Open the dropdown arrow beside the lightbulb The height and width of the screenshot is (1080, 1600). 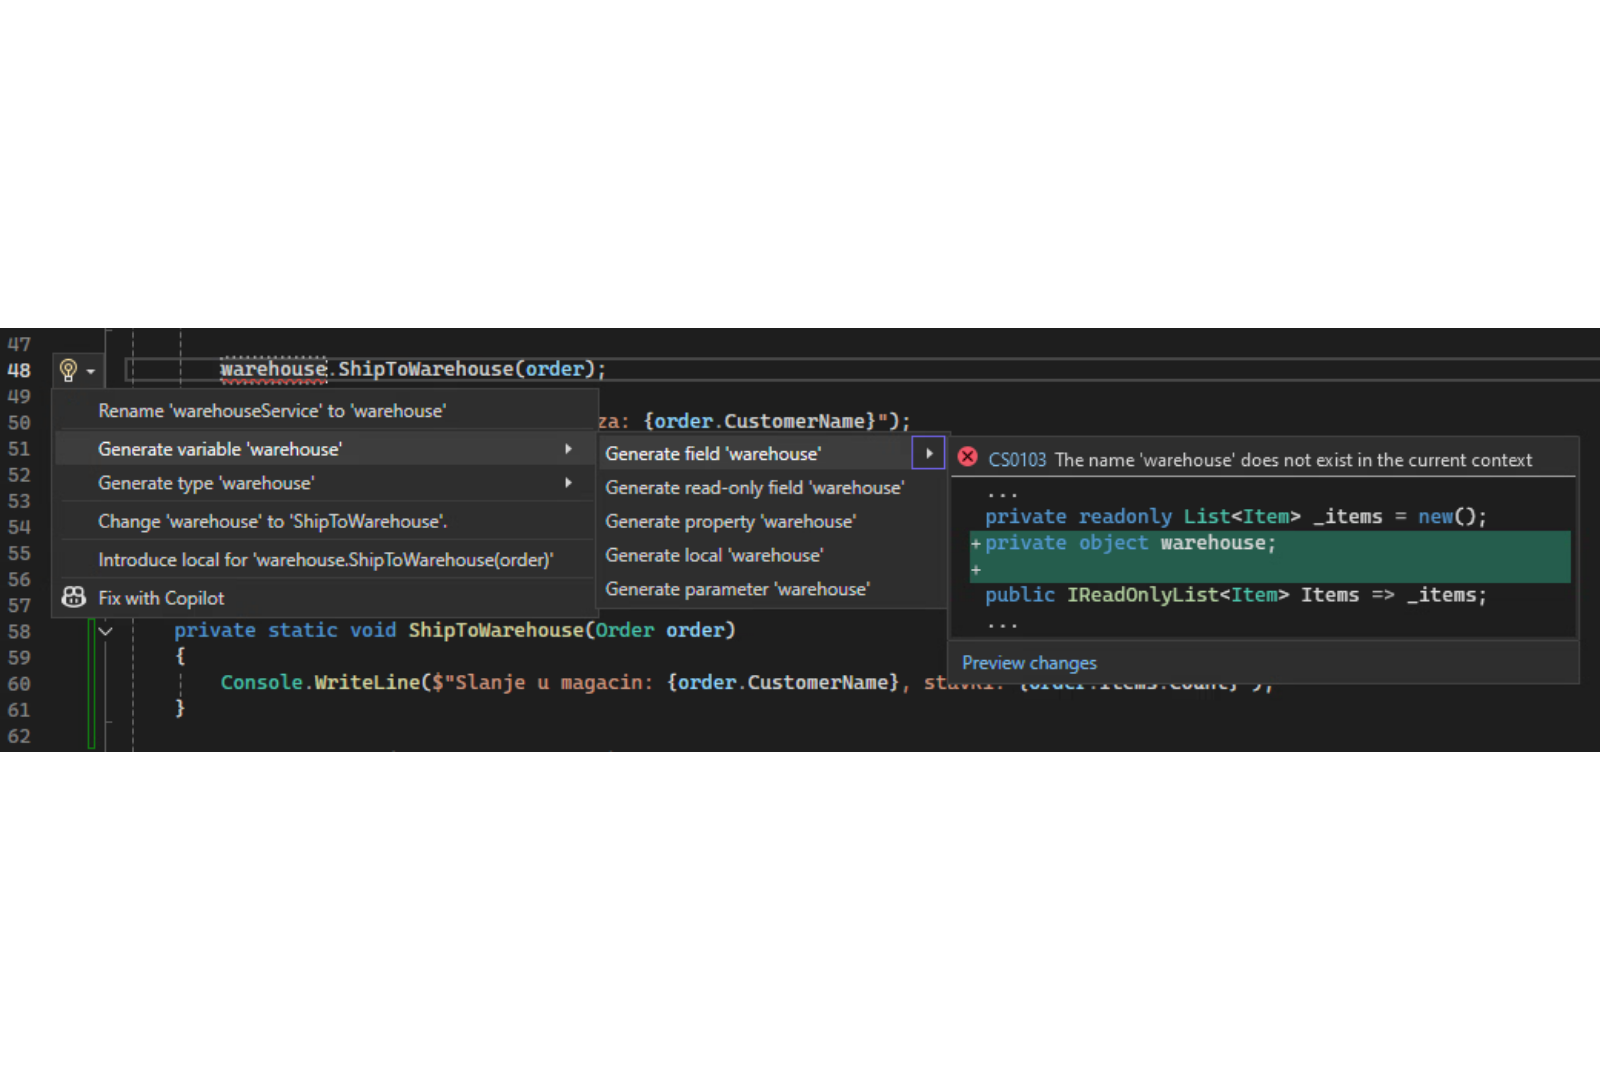point(91,372)
